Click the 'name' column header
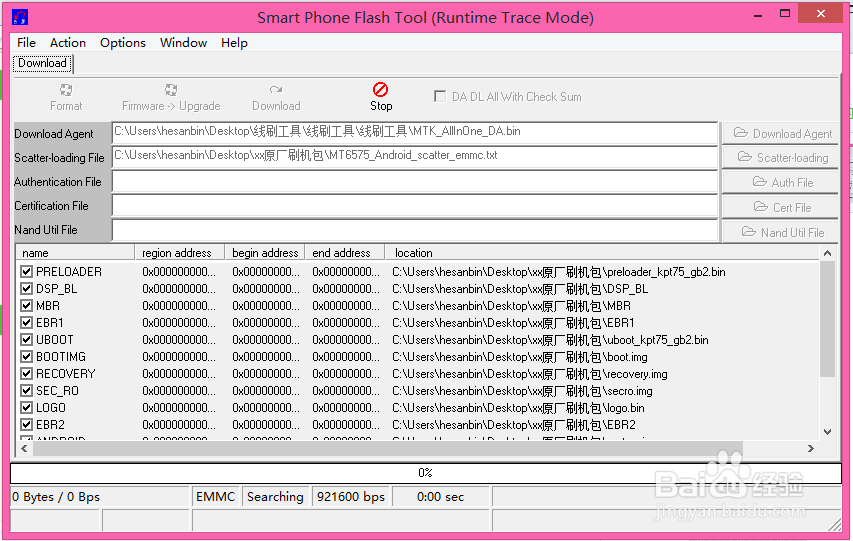 [76, 253]
